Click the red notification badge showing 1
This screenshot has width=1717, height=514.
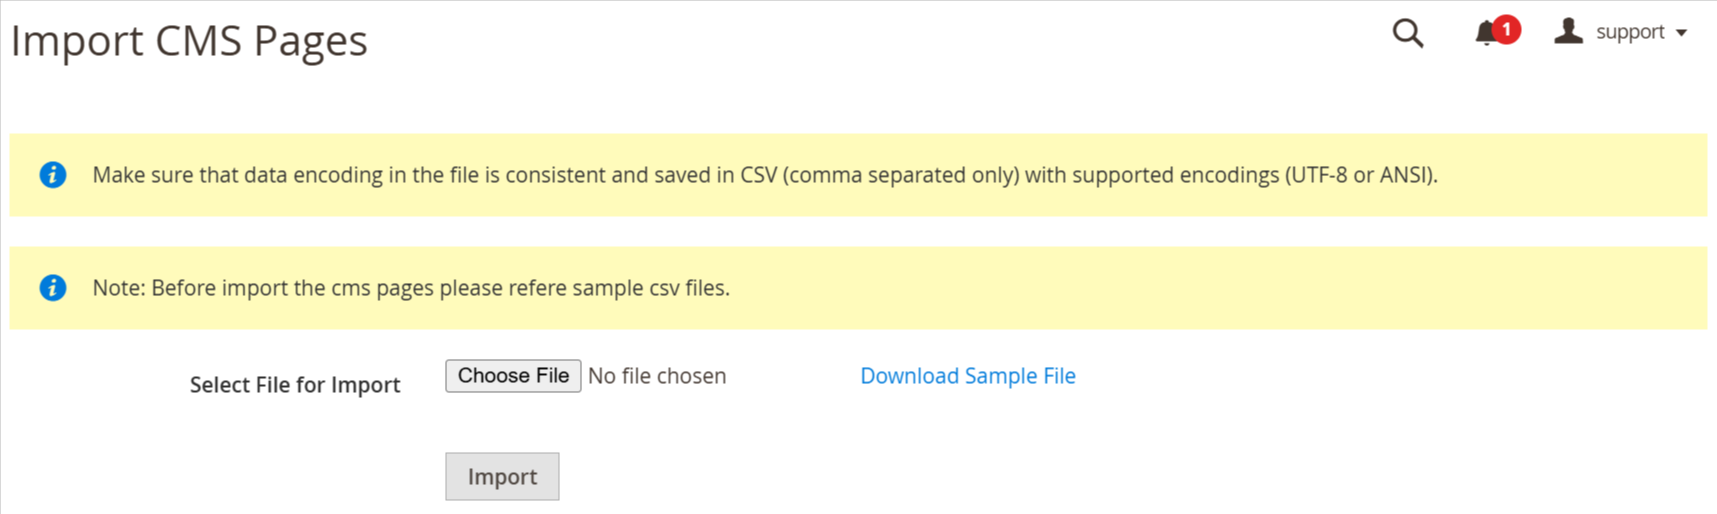(1506, 30)
